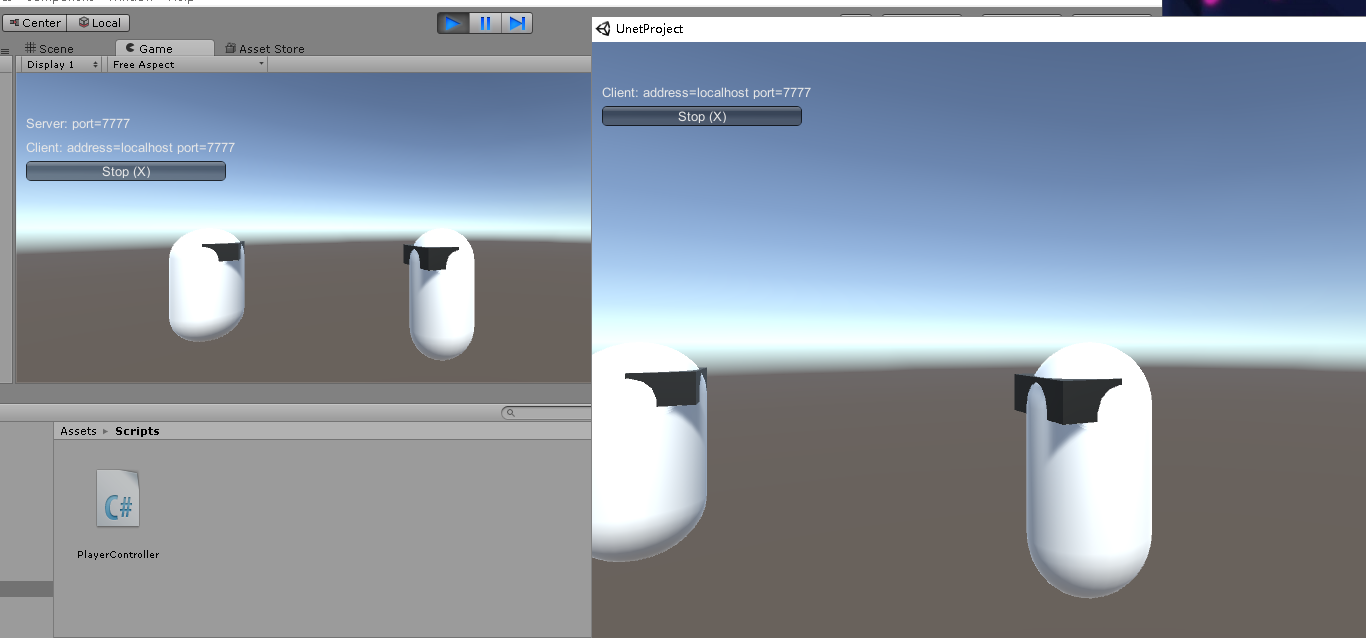Click client address label in editor Game view
The image size is (1366, 638).
click(130, 147)
